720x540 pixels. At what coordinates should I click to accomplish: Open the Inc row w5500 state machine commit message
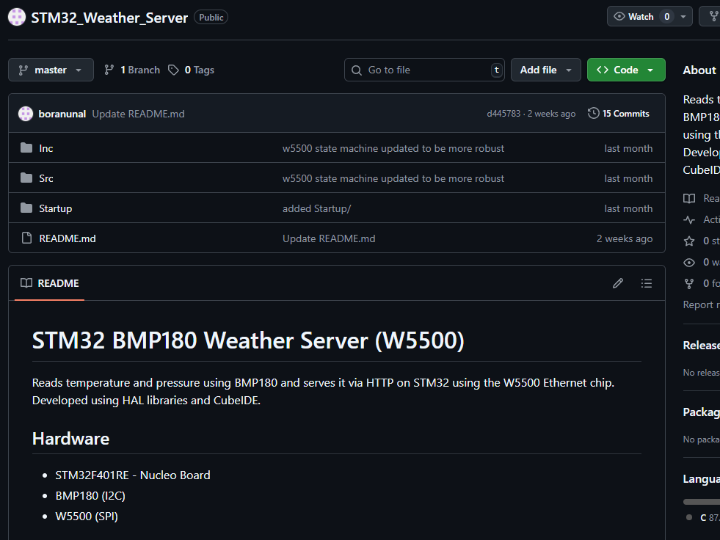point(393,148)
